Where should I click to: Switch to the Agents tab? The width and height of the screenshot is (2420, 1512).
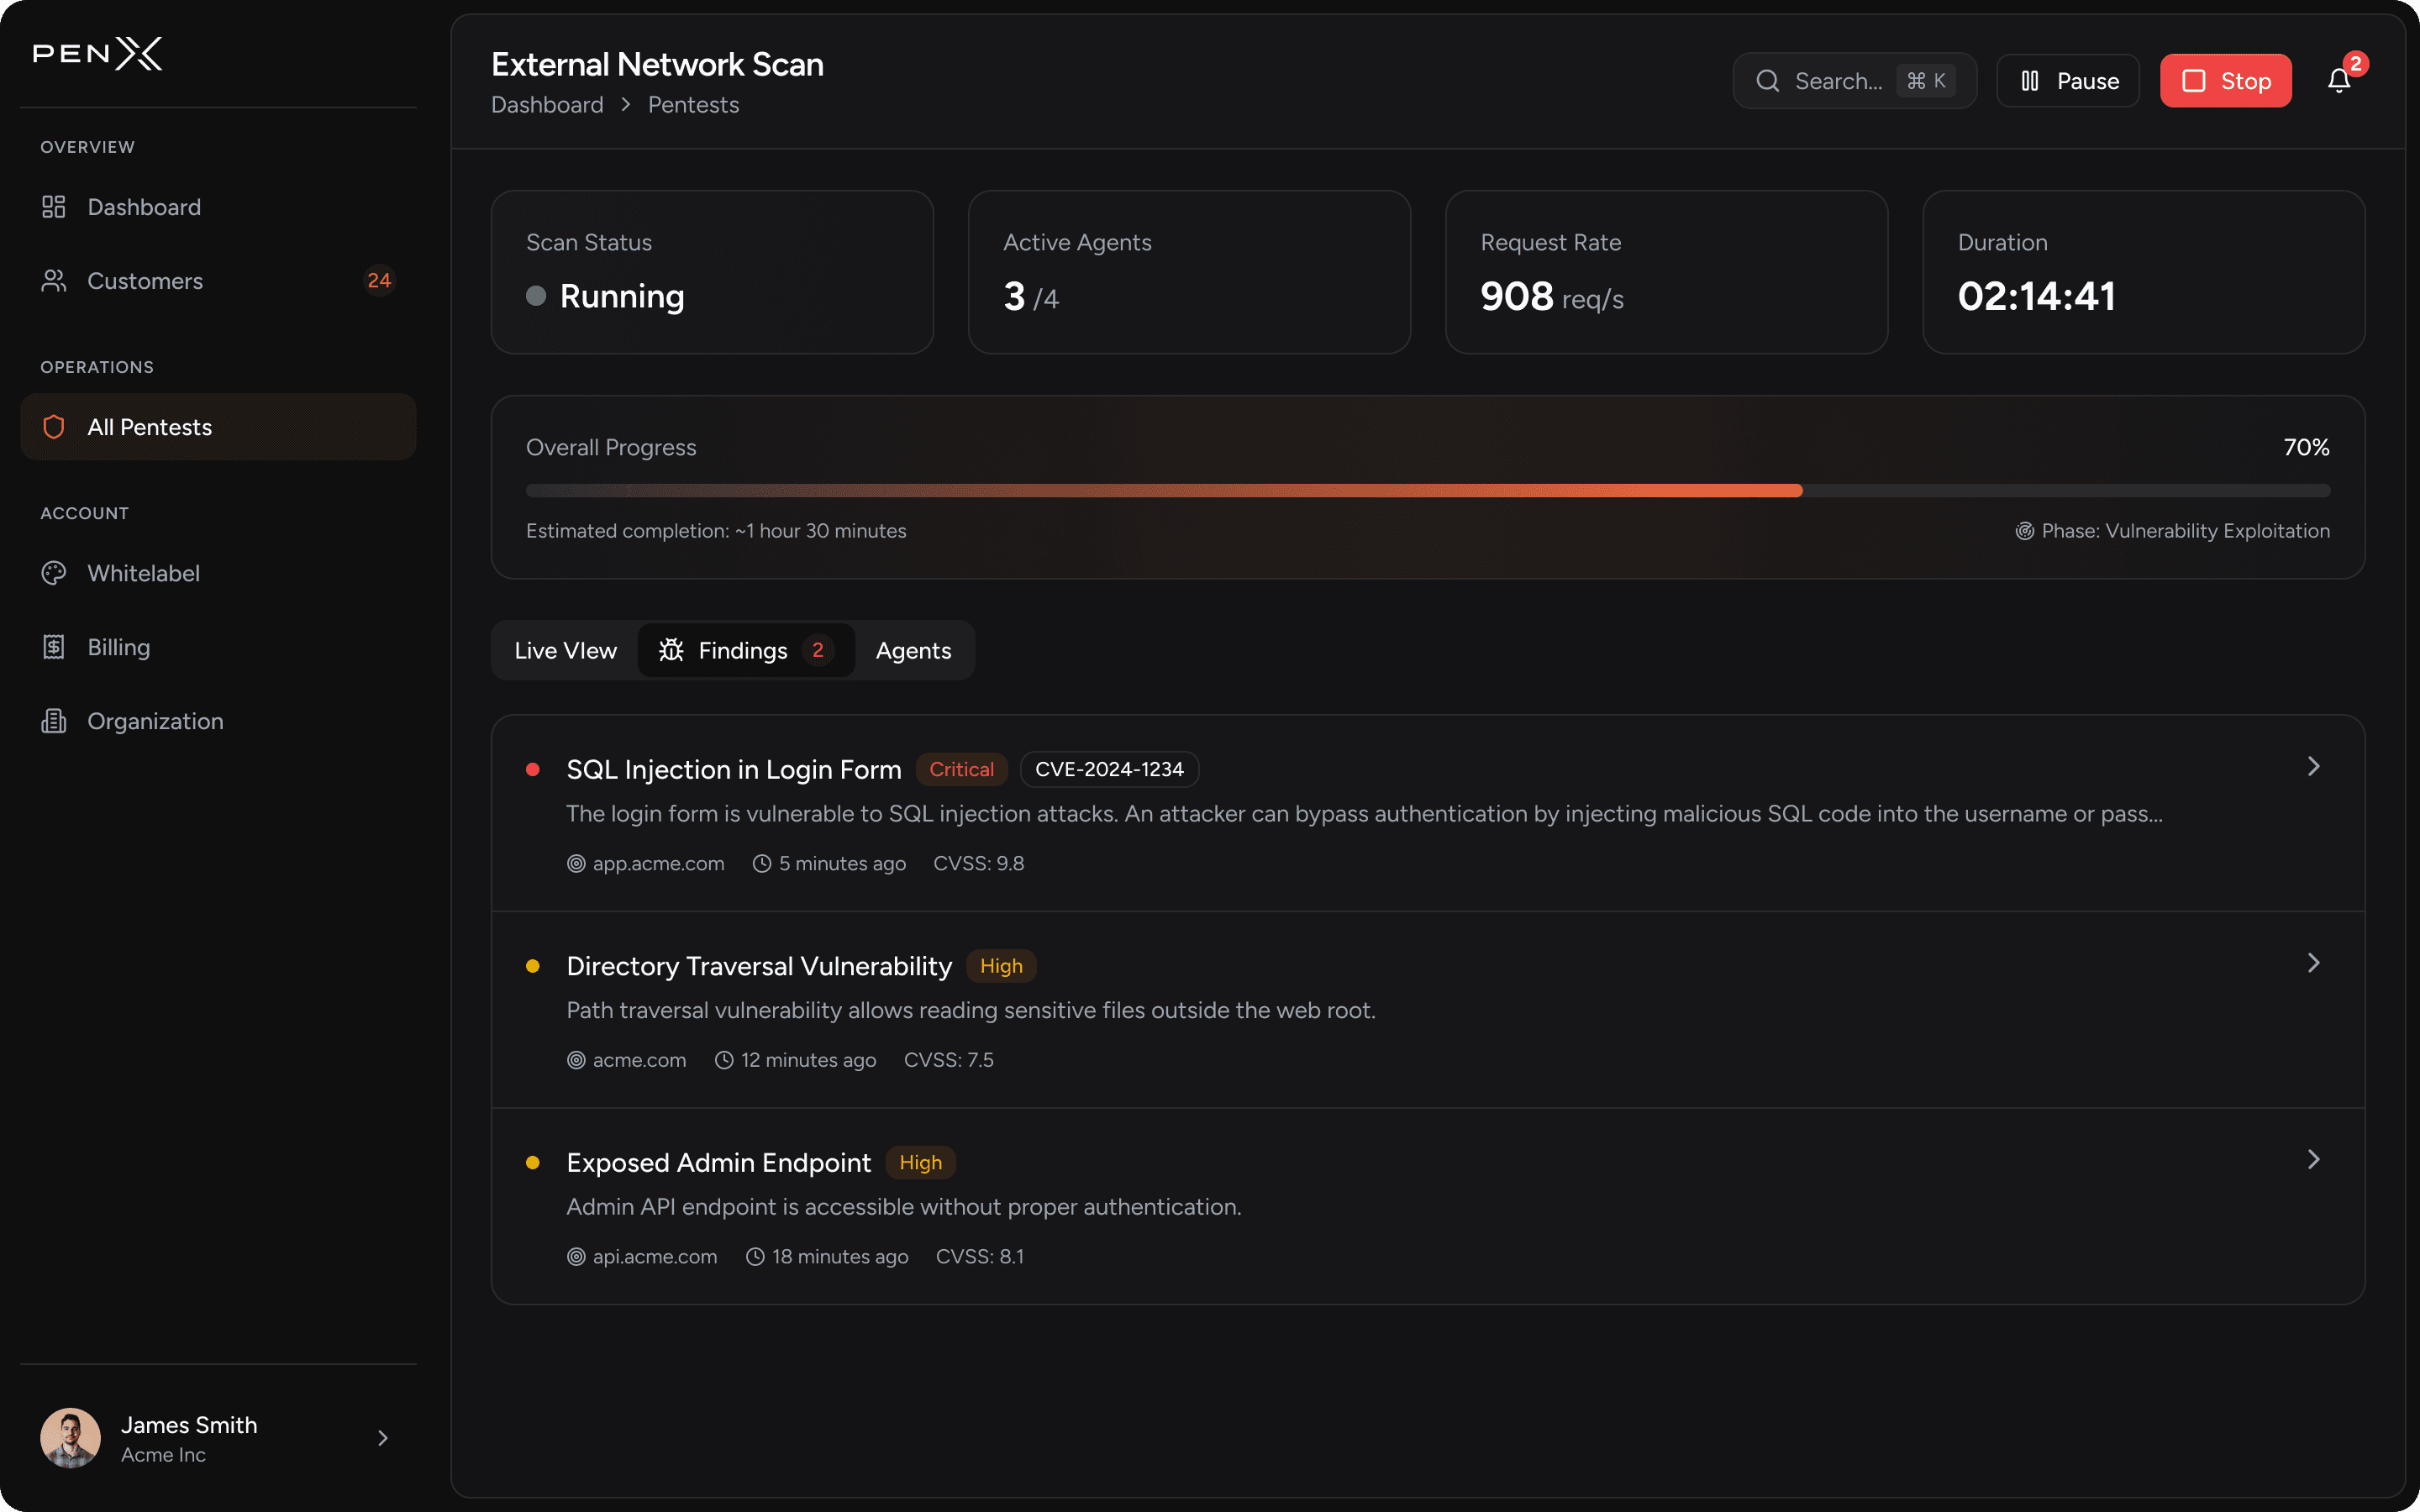pos(913,650)
